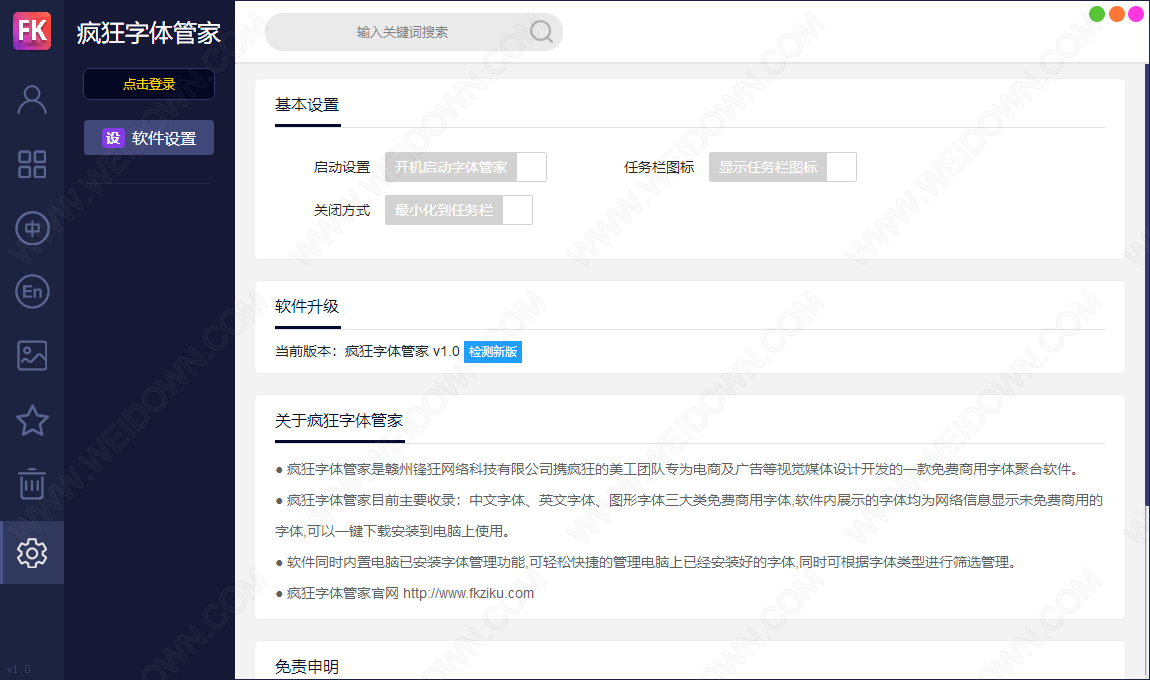This screenshot has width=1150, height=680.
Task: Select the gear settings sidebar icon
Action: [x=32, y=552]
